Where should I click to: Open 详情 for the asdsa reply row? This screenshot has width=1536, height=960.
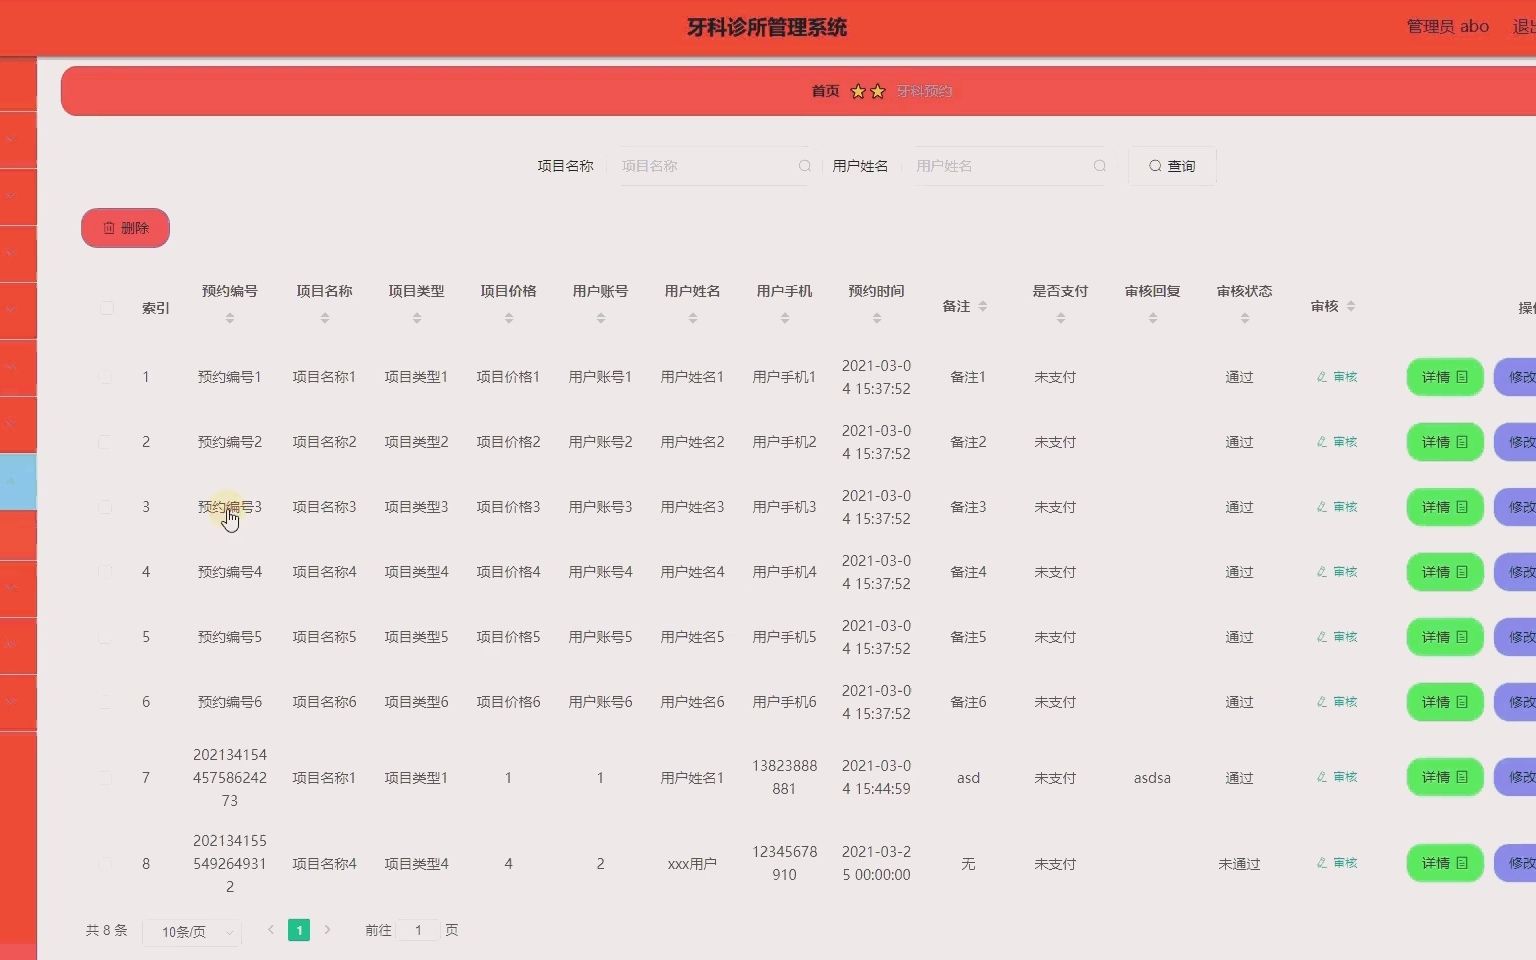point(1445,777)
